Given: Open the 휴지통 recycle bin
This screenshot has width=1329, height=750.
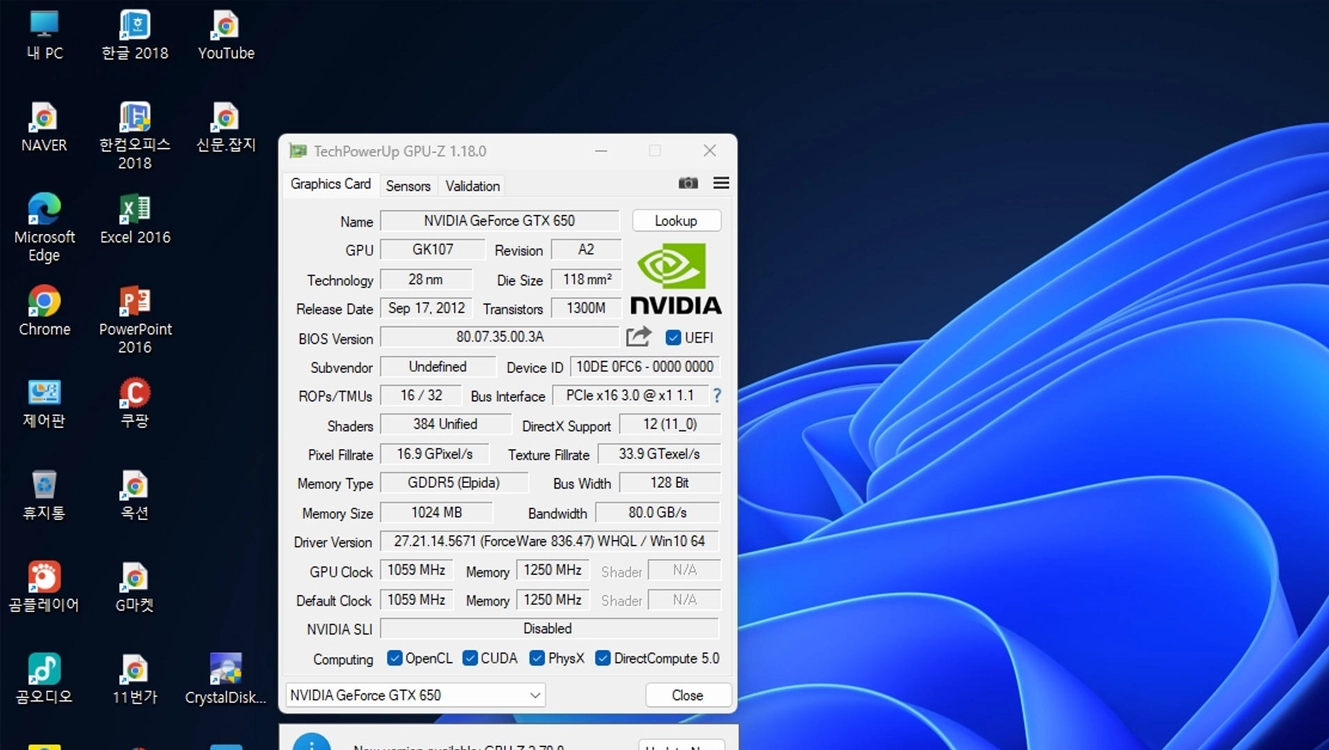Looking at the screenshot, I should 44,495.
